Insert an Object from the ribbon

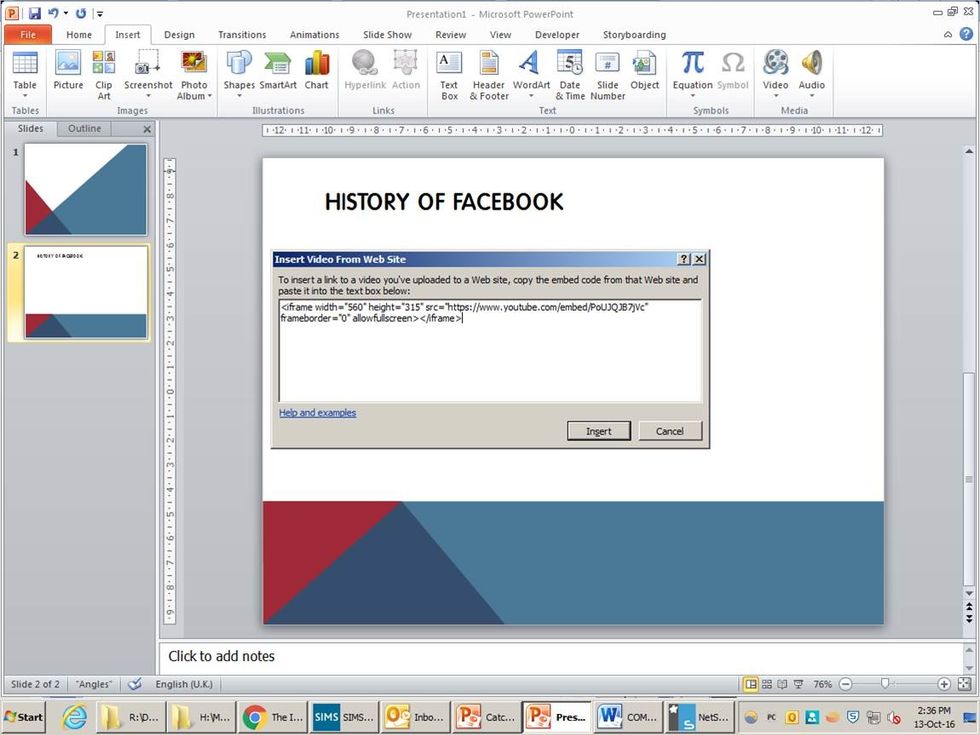(x=644, y=70)
